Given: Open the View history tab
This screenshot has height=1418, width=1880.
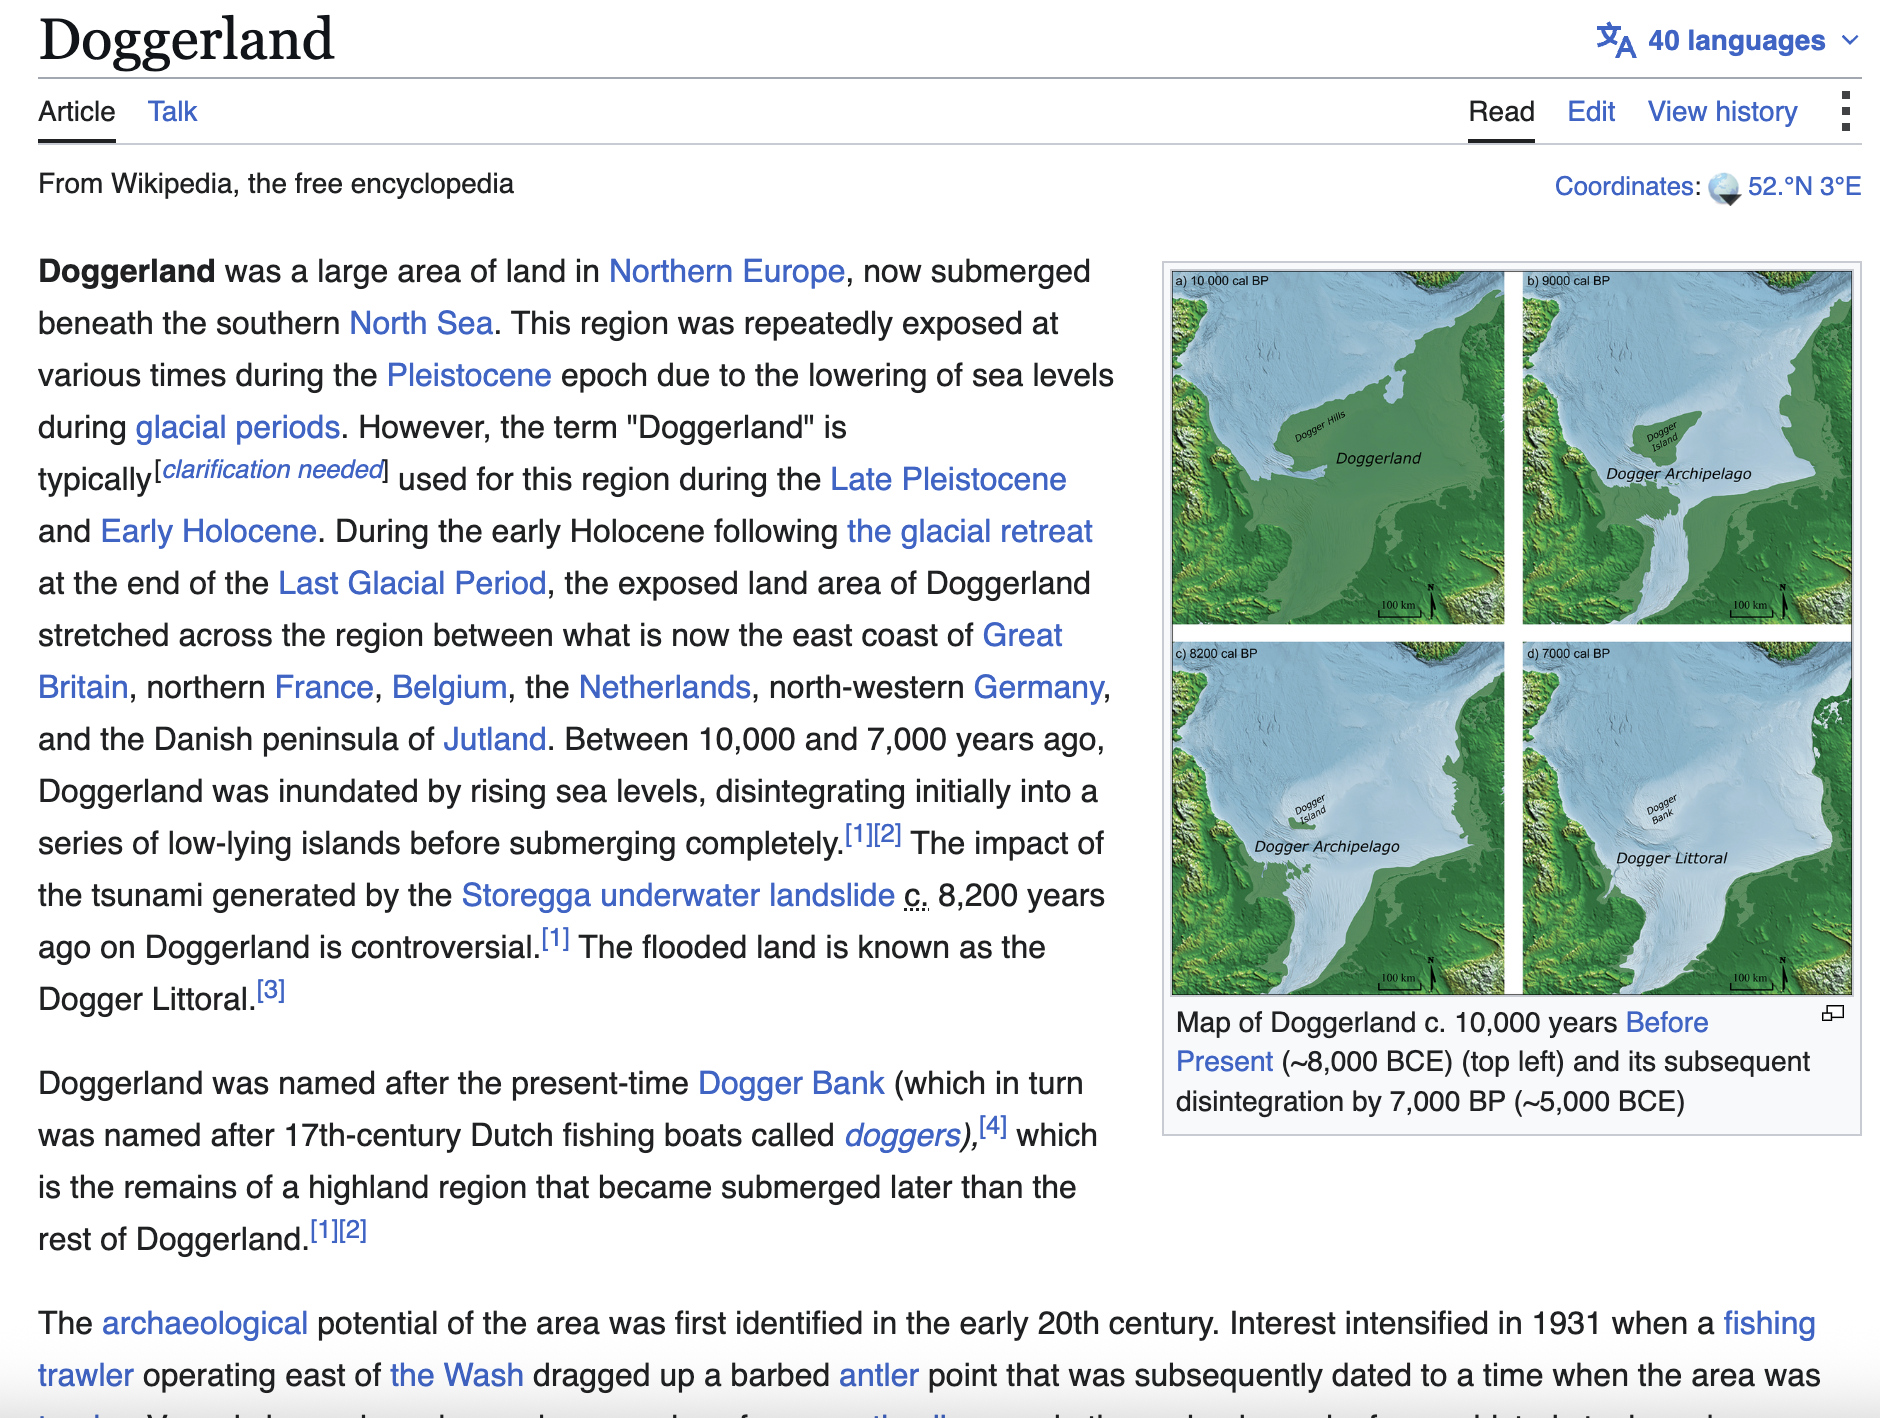Looking at the screenshot, I should point(1722,111).
